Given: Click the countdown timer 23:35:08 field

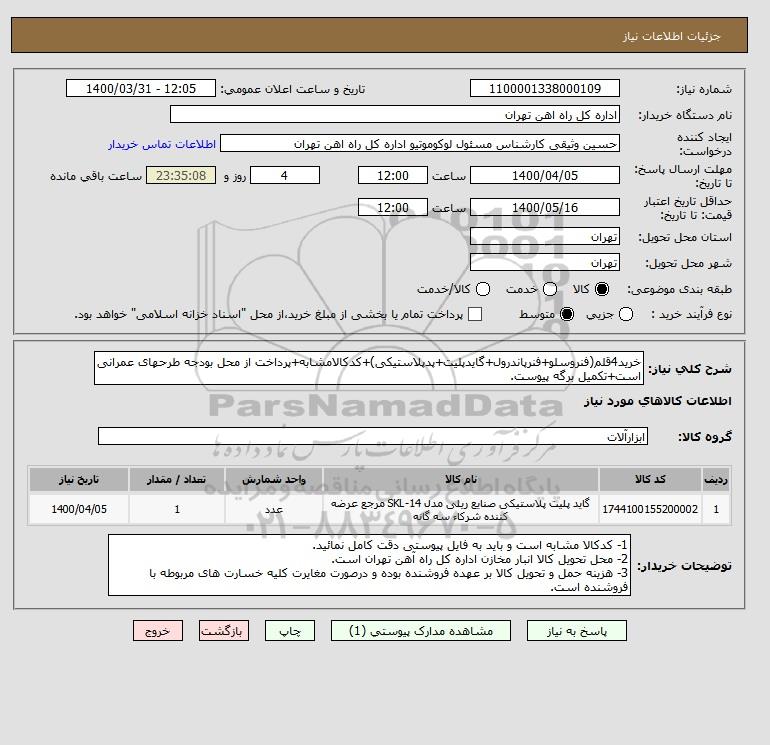Looking at the screenshot, I should click(x=181, y=175).
